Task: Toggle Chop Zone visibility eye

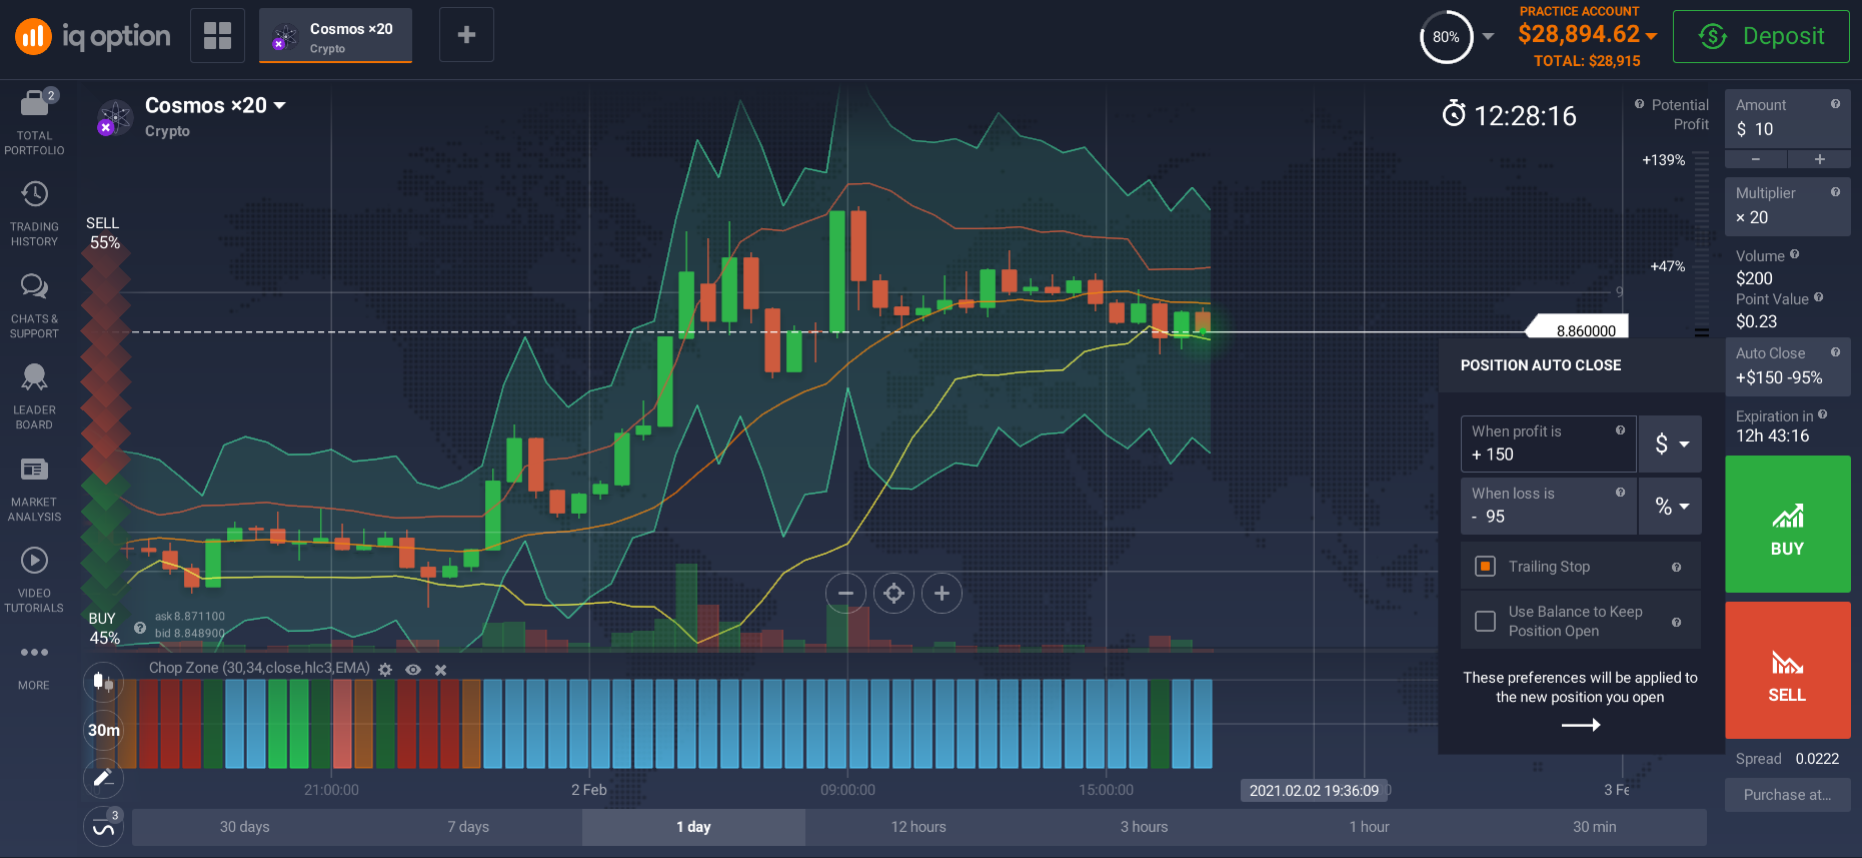Action: (413, 669)
